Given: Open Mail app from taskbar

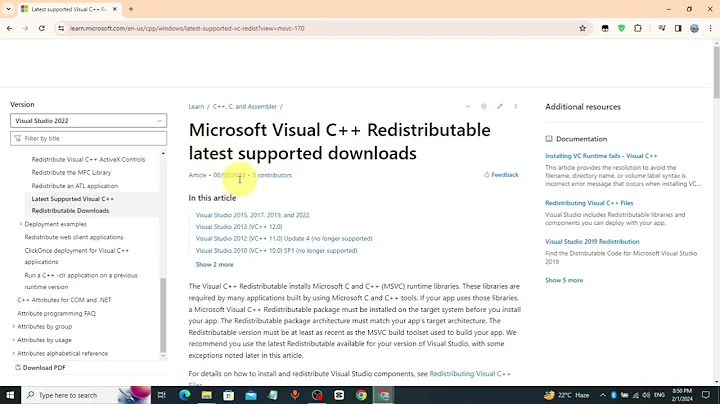Looking at the screenshot, I should 251,395.
